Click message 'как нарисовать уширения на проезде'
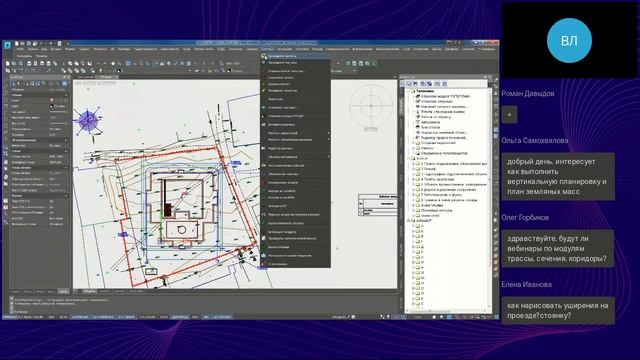This screenshot has width=640, height=360. (558, 311)
